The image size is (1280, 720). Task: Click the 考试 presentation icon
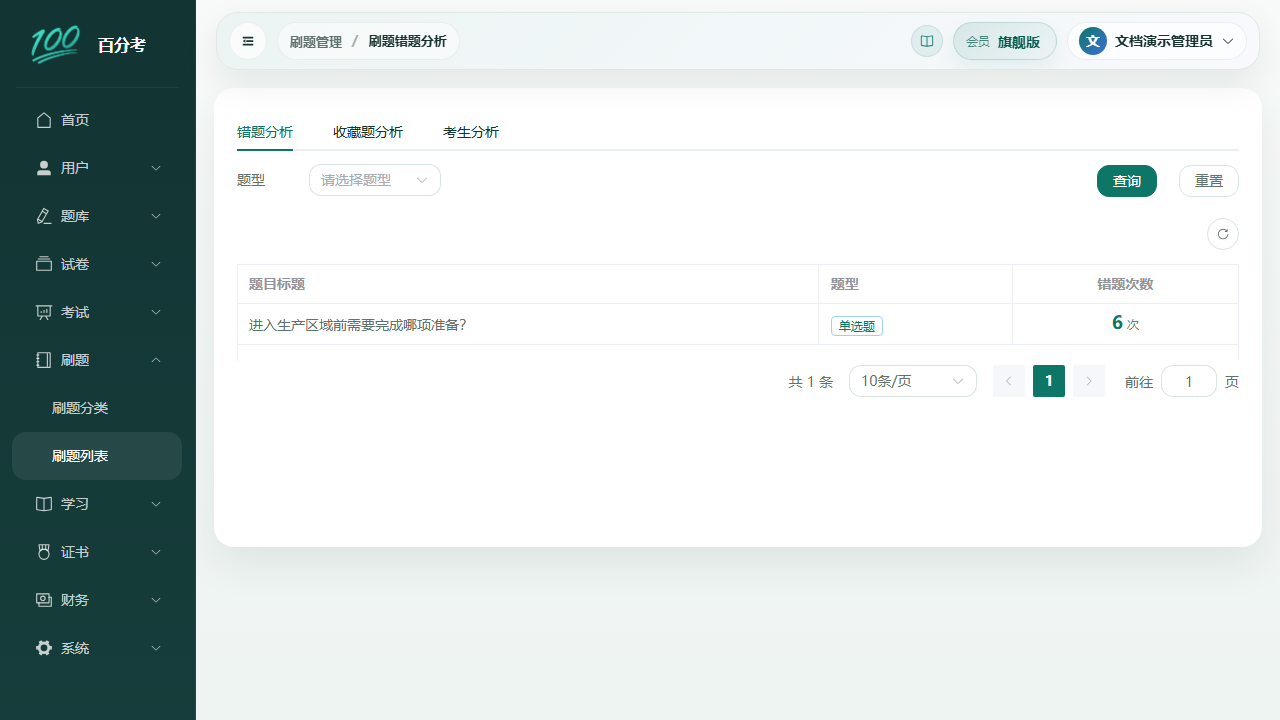[44, 312]
